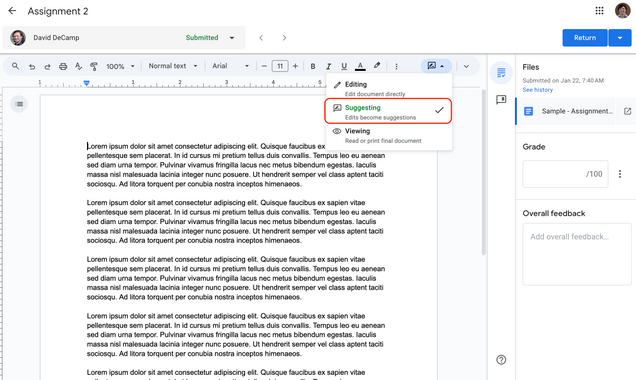Screen dimensions: 636x380
Task: Select Editing mode from menu
Action: click(x=388, y=88)
